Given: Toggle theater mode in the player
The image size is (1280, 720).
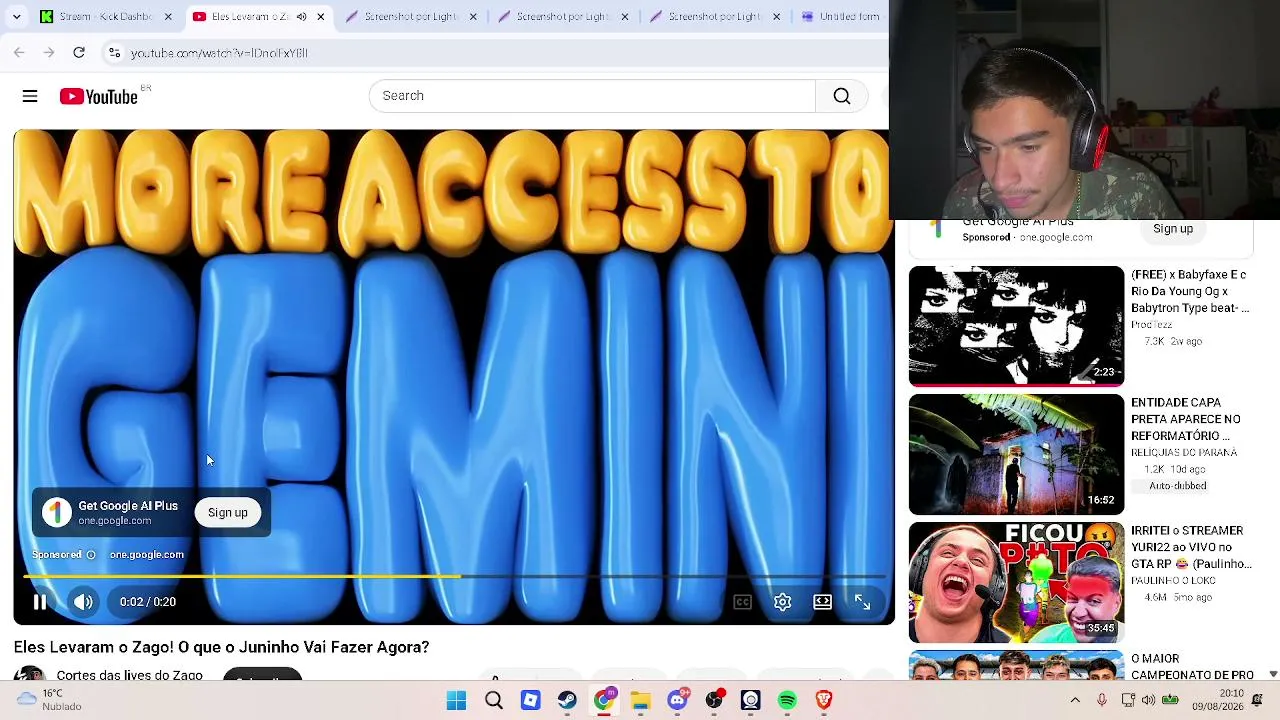Looking at the screenshot, I should pyautogui.click(x=822, y=602).
